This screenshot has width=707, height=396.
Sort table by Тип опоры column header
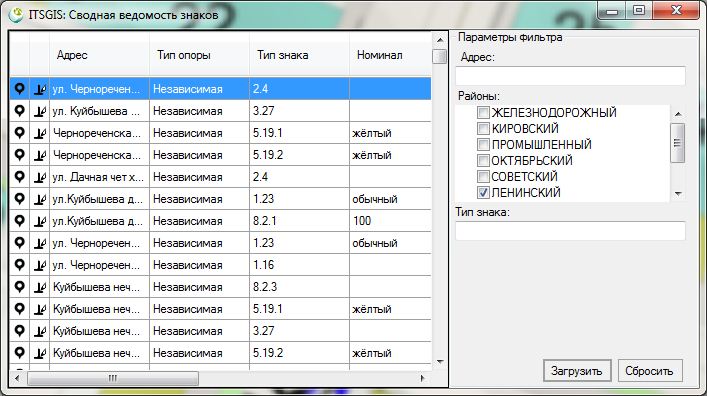click(x=199, y=55)
